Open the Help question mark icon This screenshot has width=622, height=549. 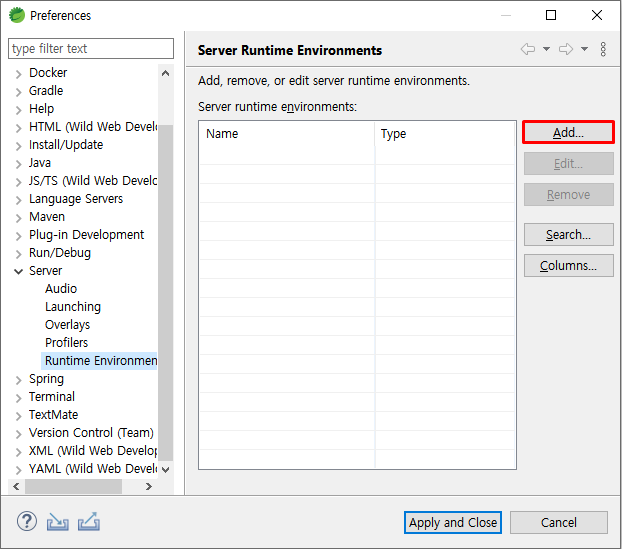27,521
